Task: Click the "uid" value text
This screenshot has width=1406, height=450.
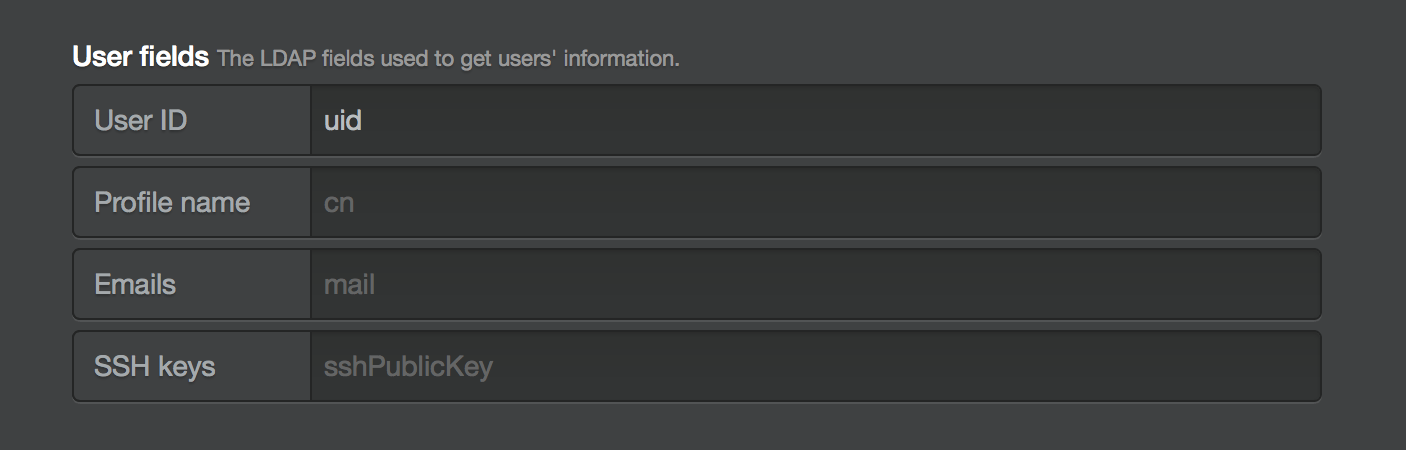Action: [342, 121]
